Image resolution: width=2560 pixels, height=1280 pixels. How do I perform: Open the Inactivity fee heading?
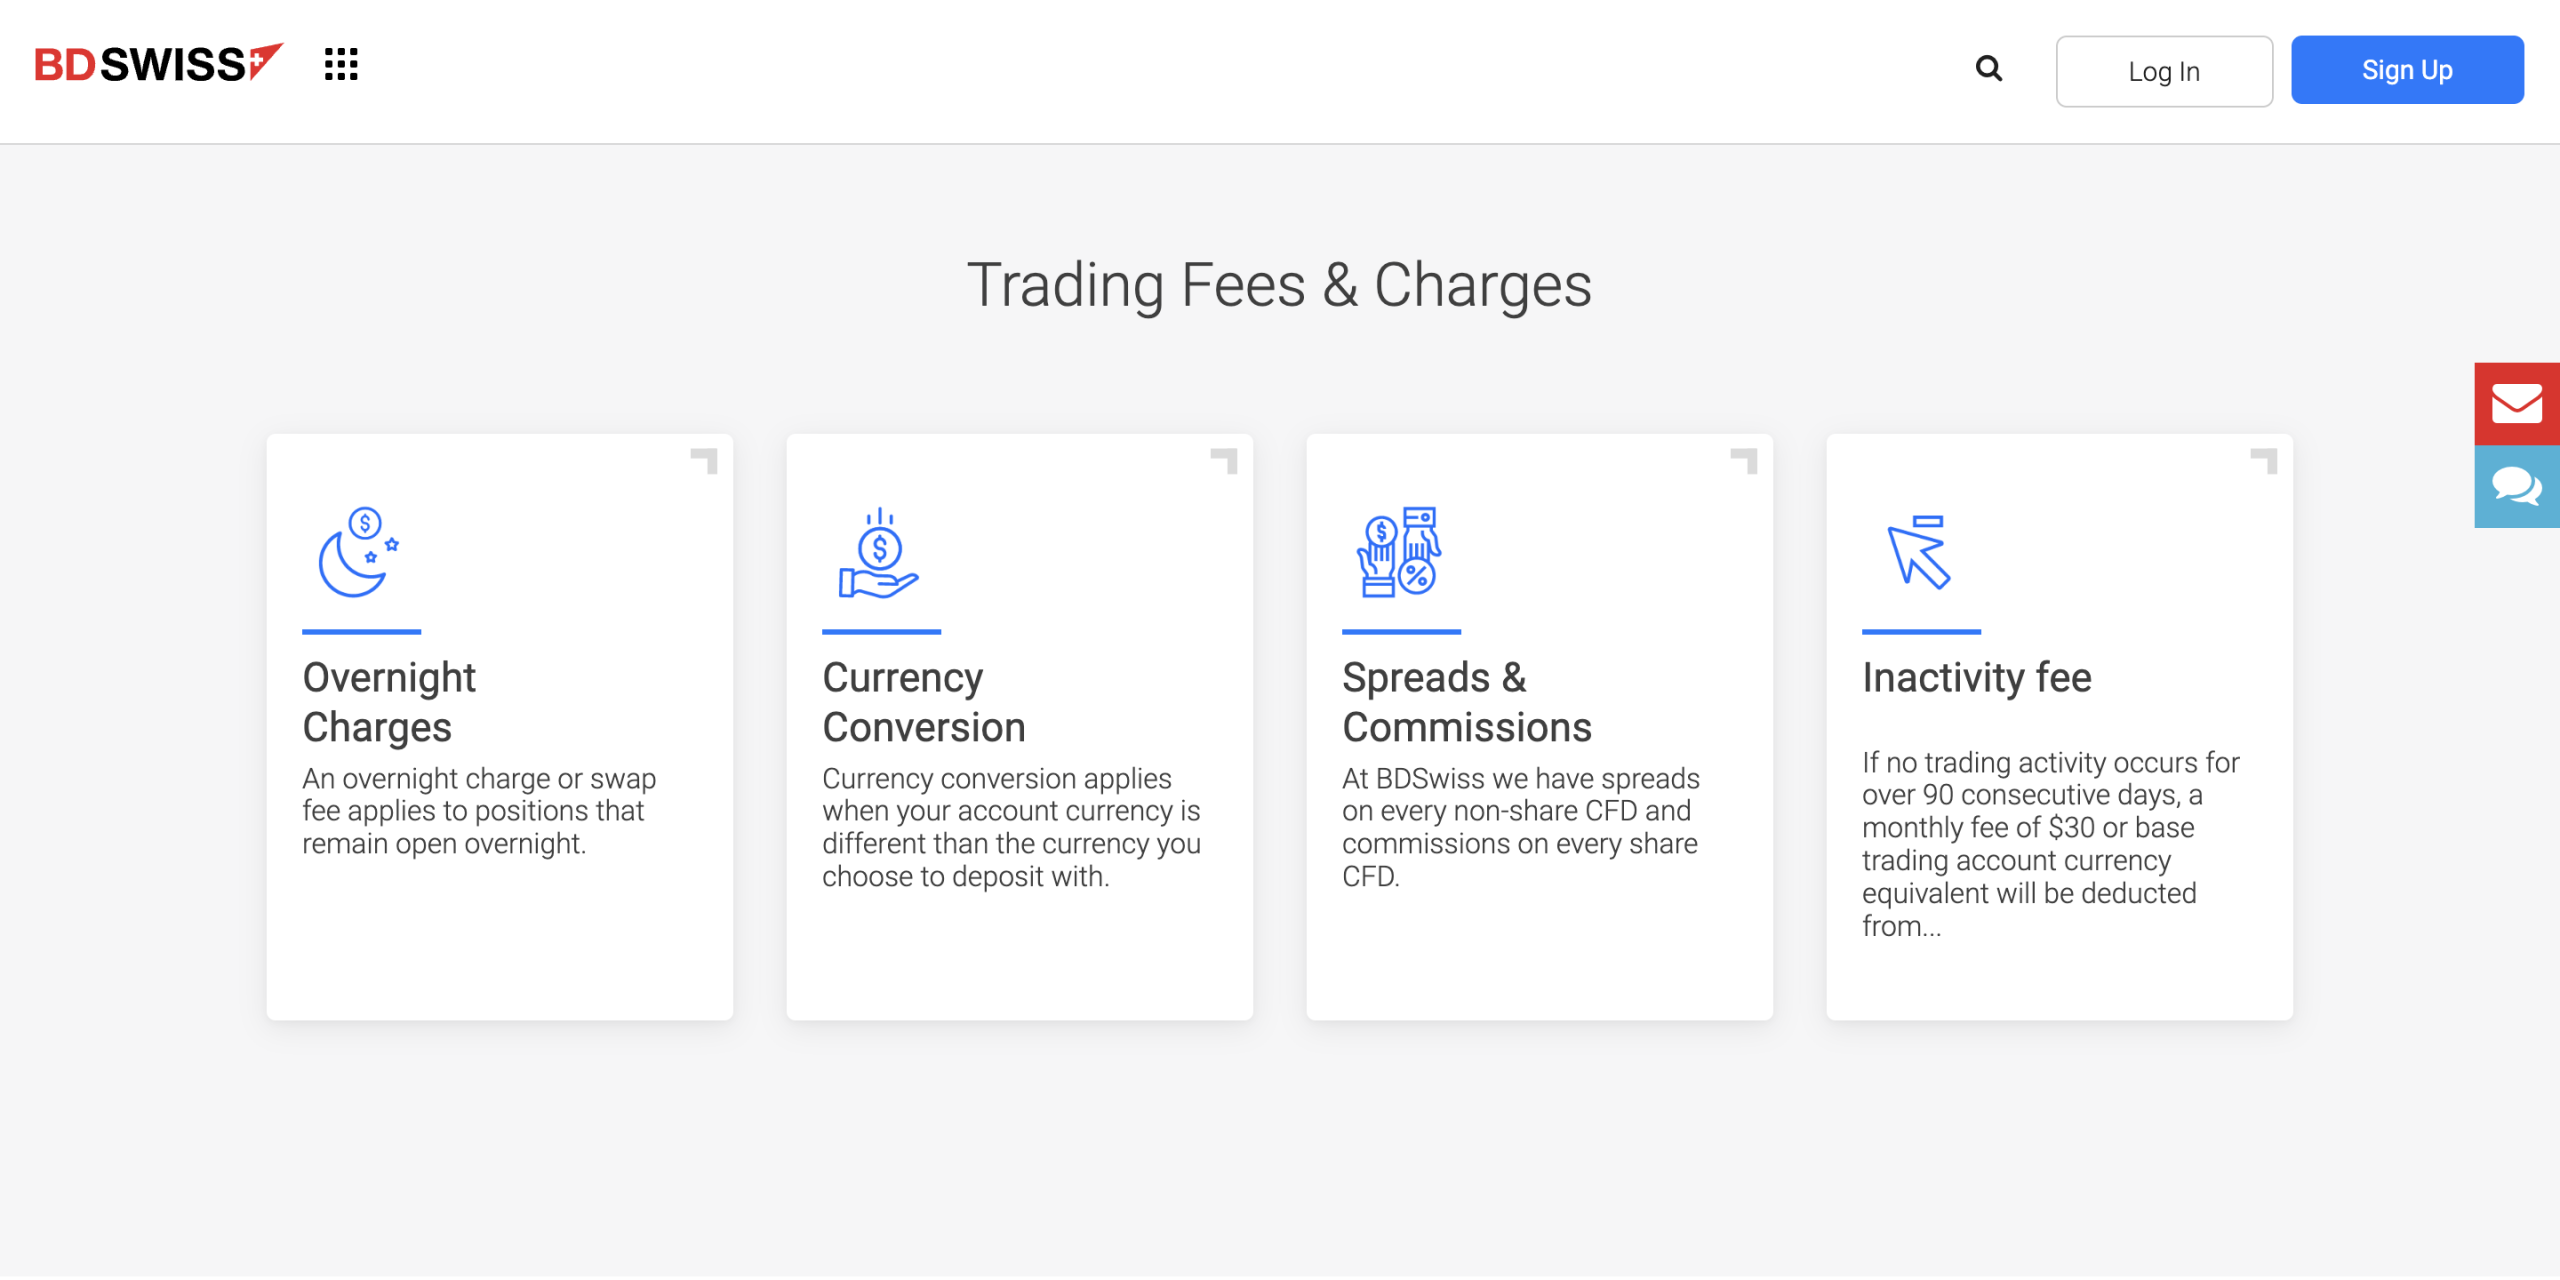1976,678
